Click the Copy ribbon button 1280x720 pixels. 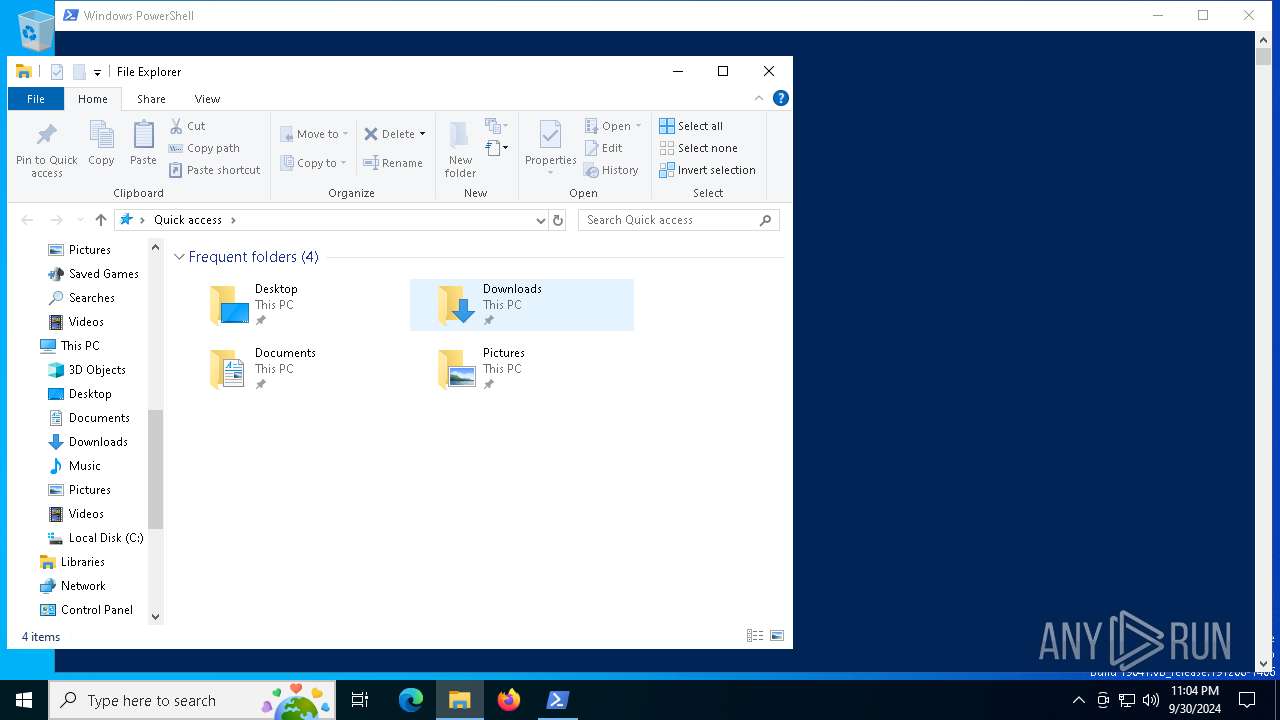(x=101, y=144)
